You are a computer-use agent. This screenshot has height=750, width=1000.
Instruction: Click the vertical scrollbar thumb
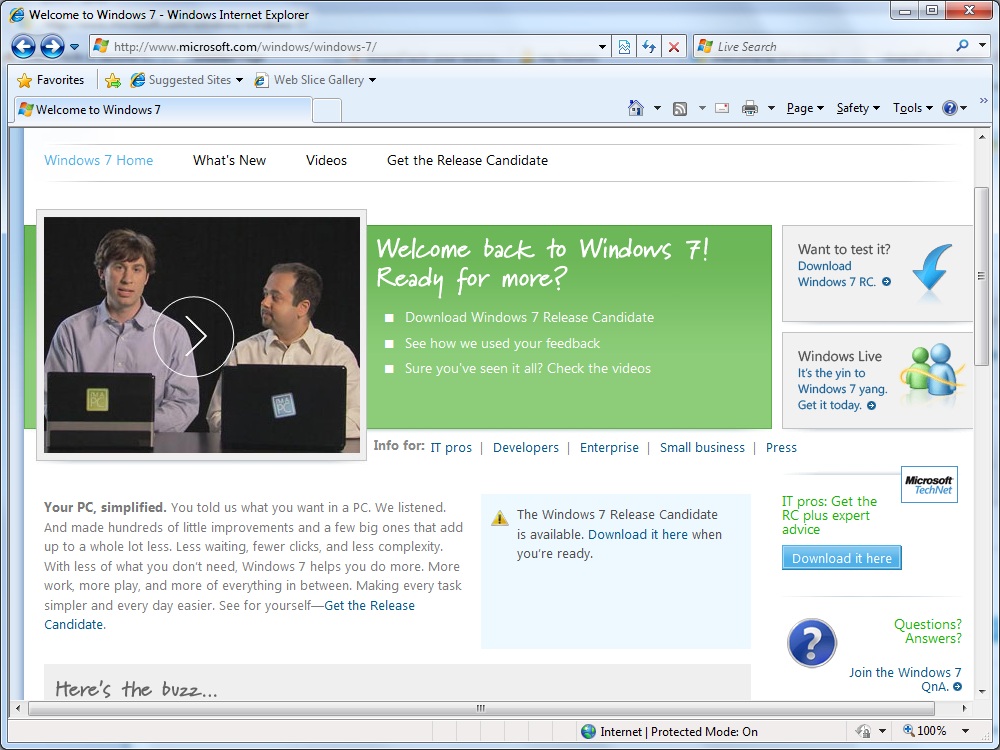pyautogui.click(x=982, y=276)
